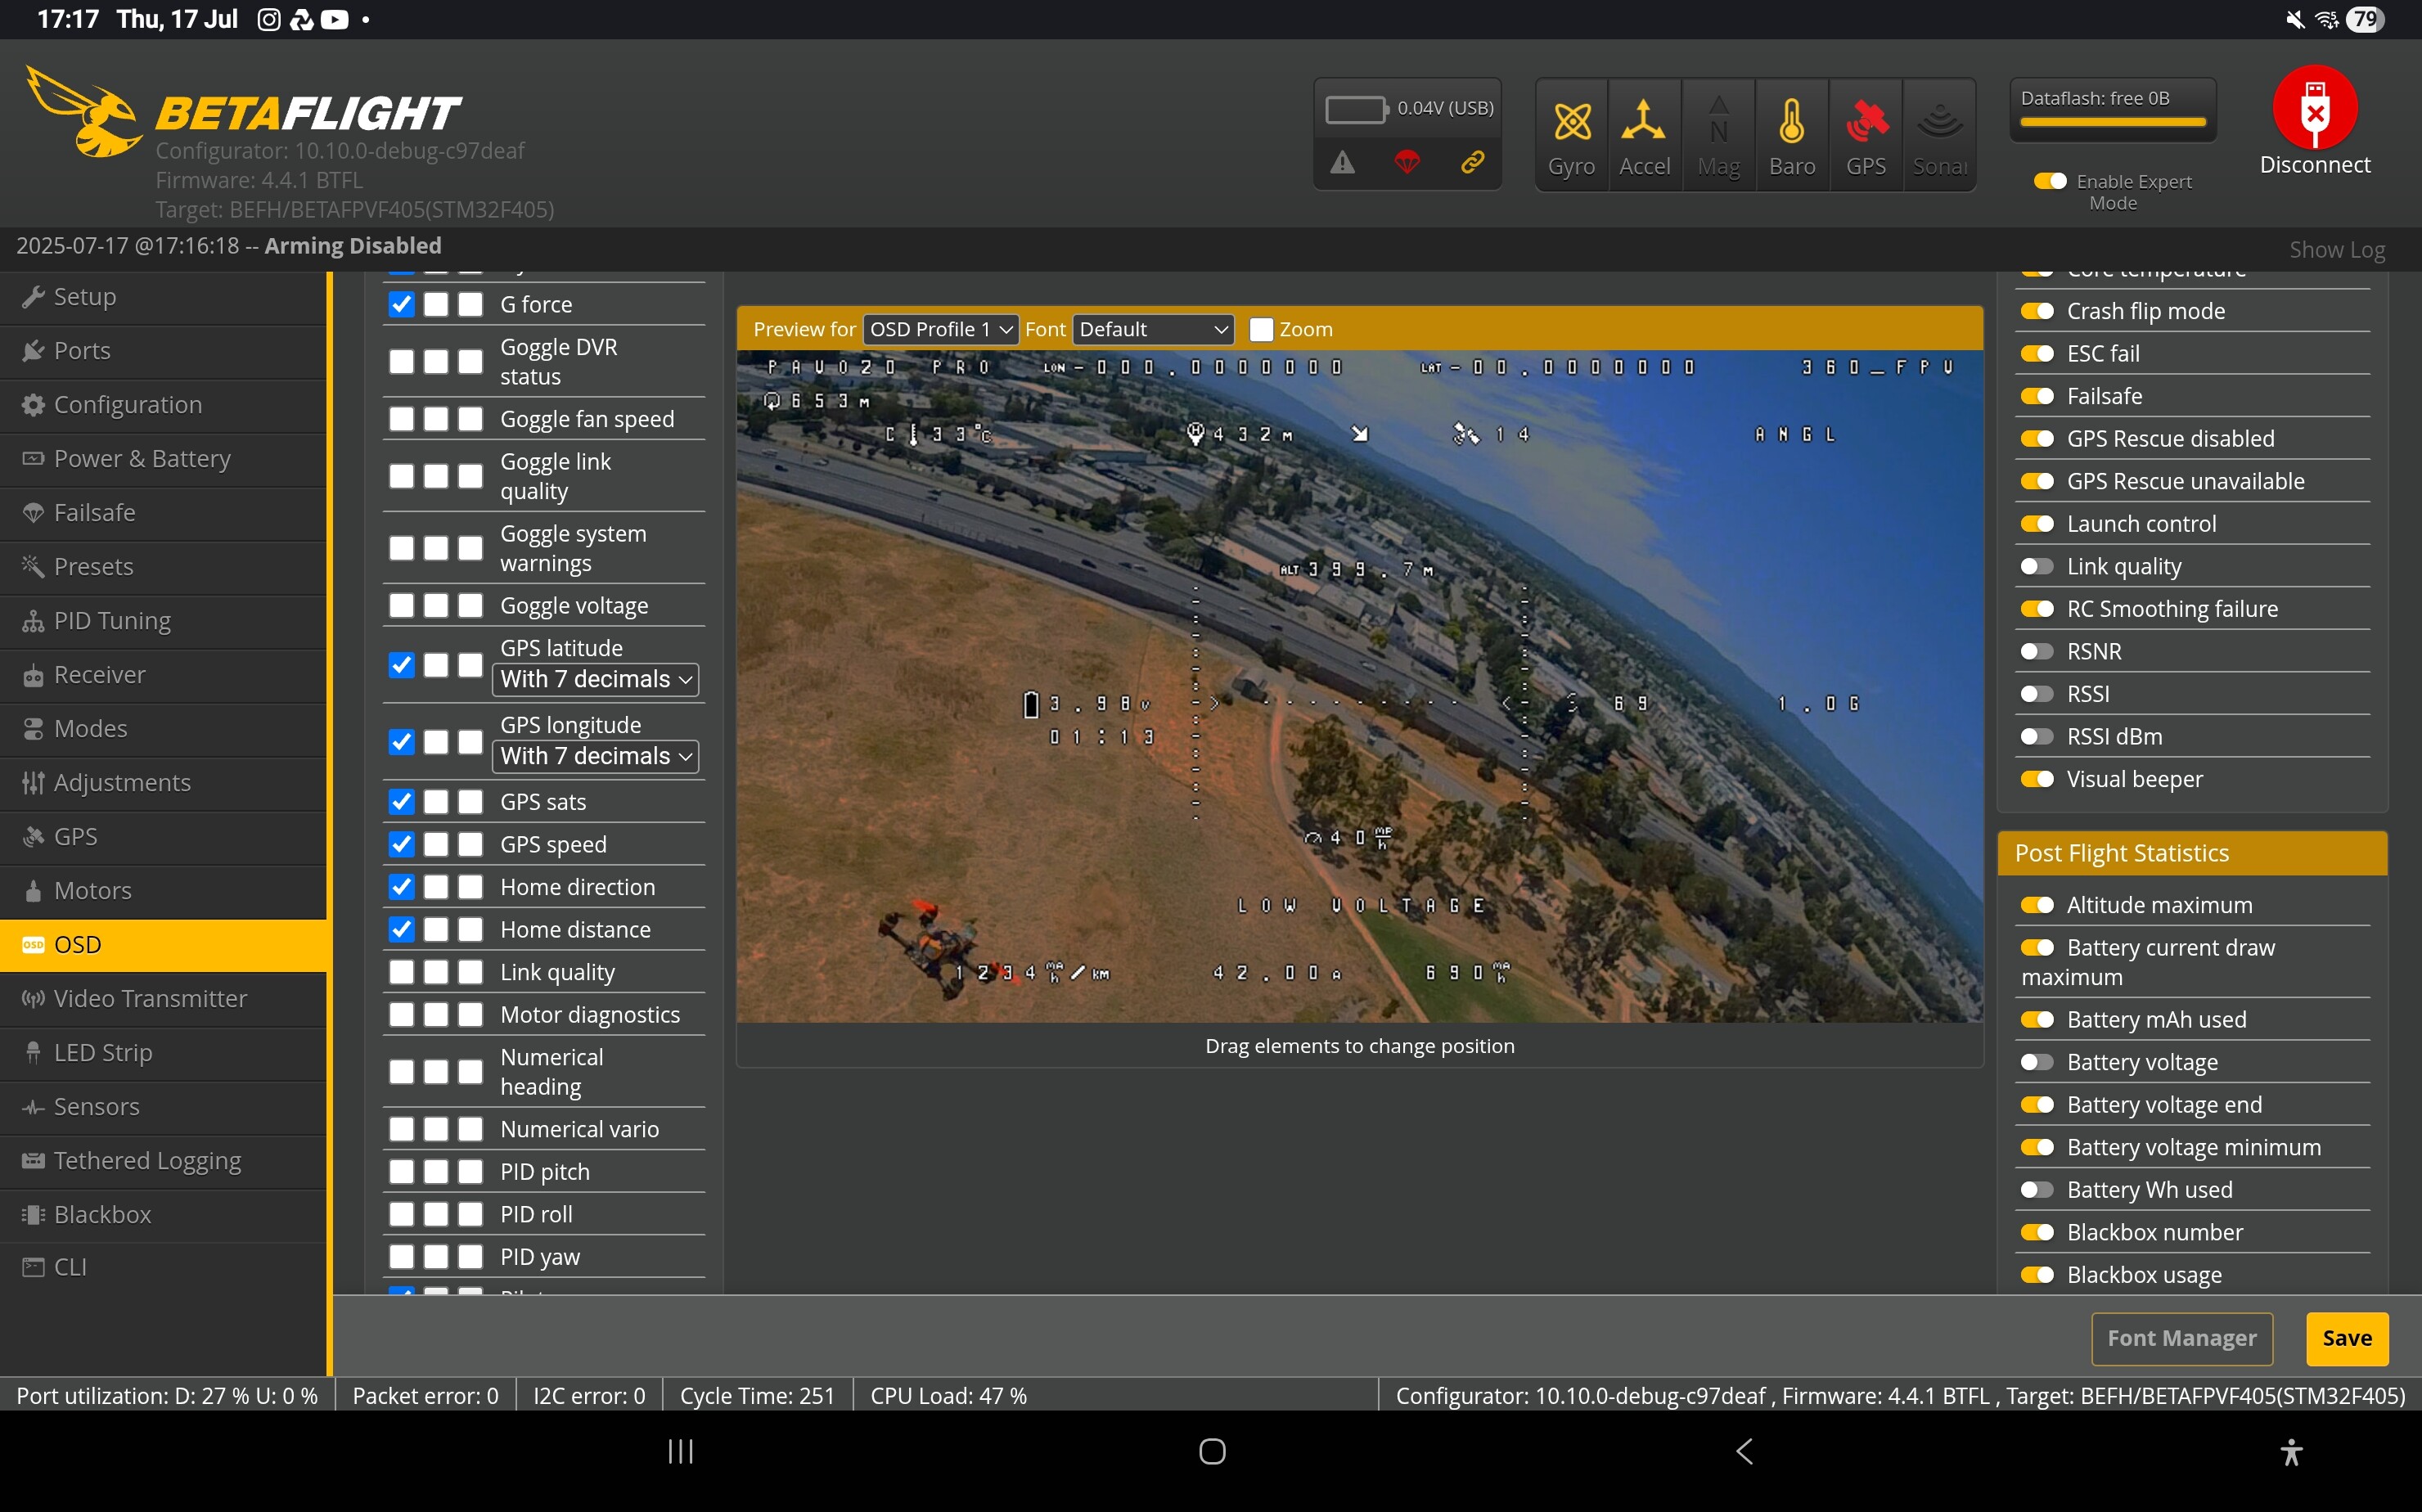Open the Font Default dropdown
This screenshot has height=1512, width=2422.
[x=1153, y=329]
